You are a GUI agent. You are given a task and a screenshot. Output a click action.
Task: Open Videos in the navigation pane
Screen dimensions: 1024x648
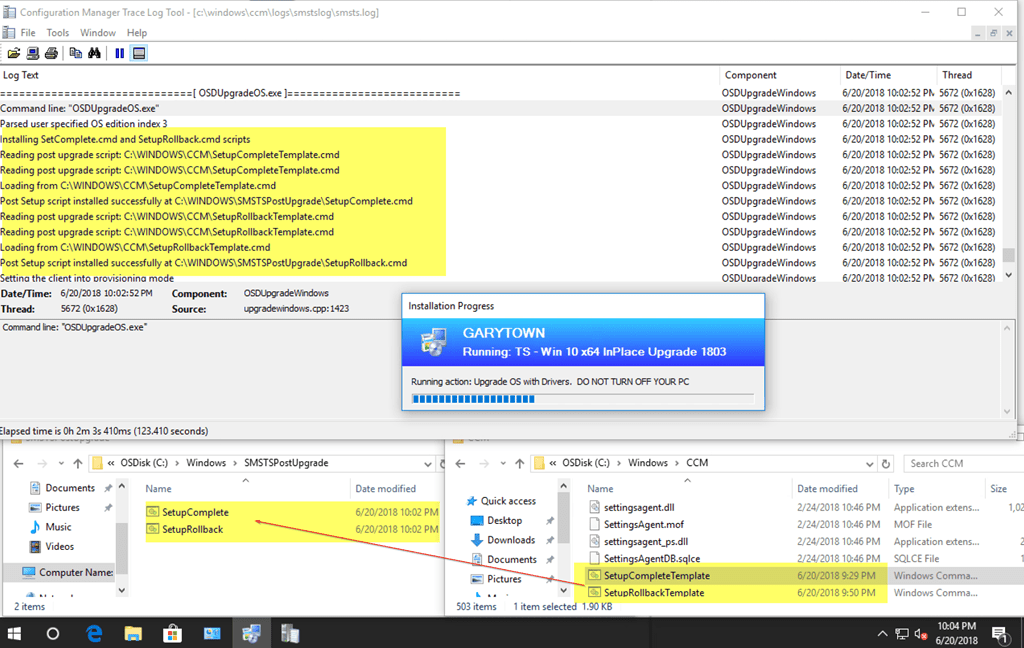coord(59,546)
